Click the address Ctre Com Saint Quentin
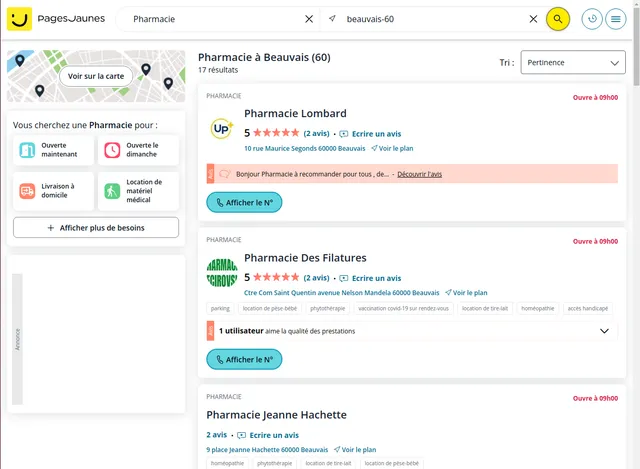The height and width of the screenshot is (469, 640). pyautogui.click(x=342, y=293)
